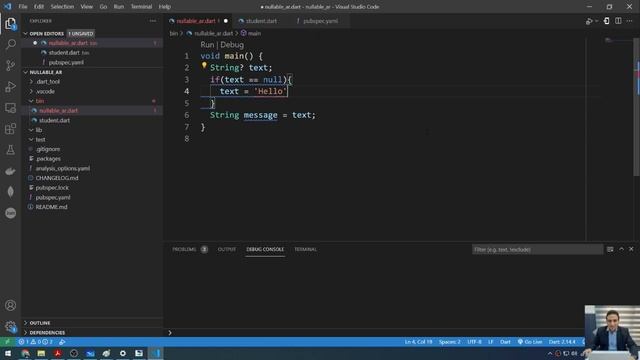Open Explorer panel More Actions ellipsis

pos(153,21)
